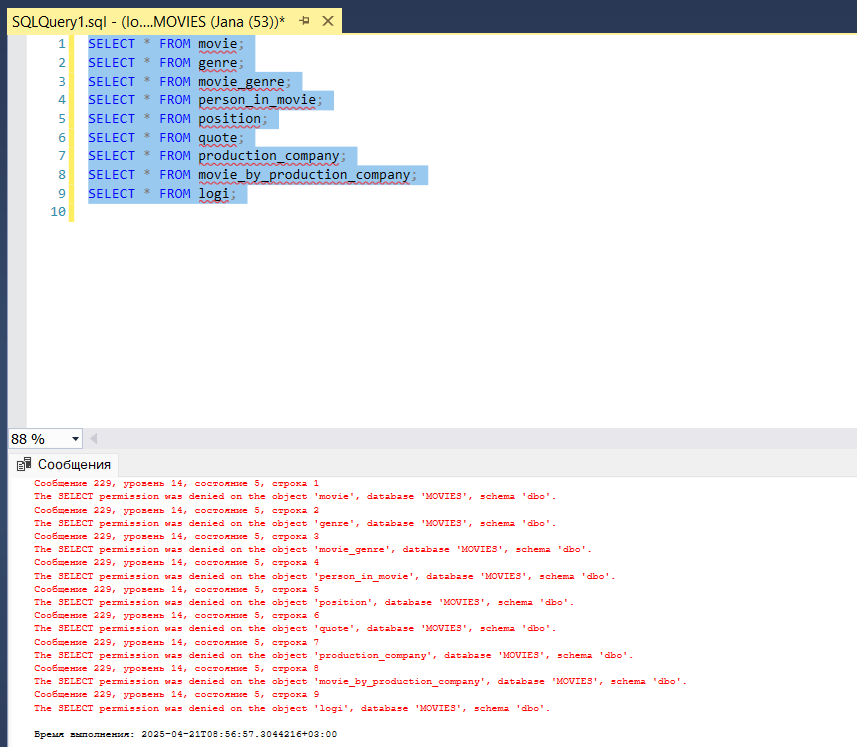Close the SQLQuery1.sql query tab

click(x=328, y=21)
